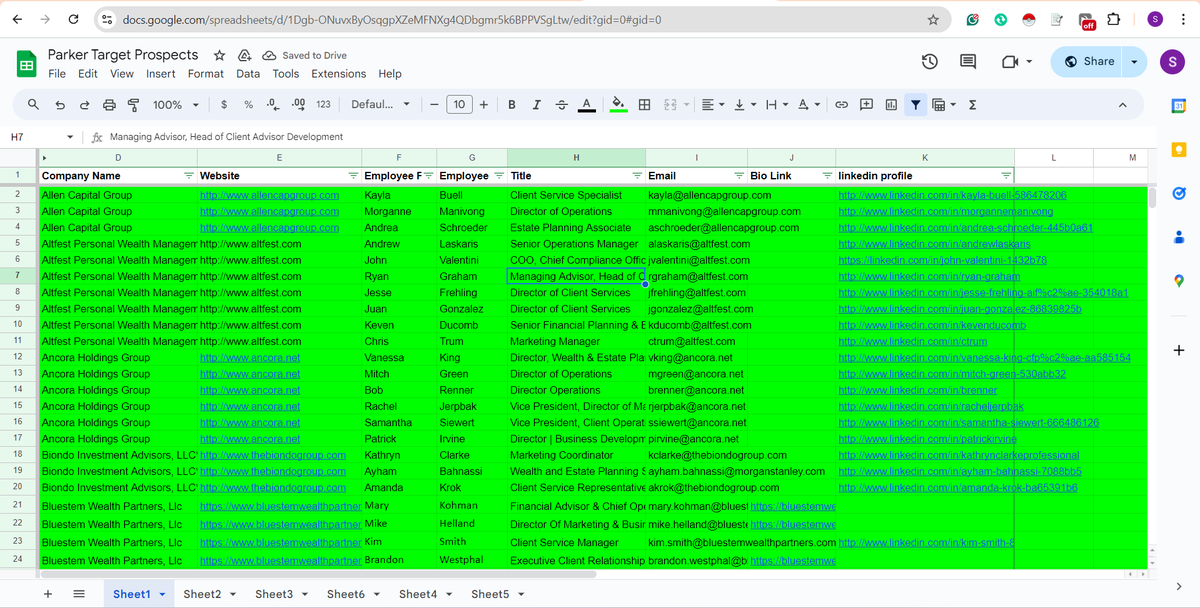This screenshot has width=1200, height=608.
Task: Open the Extensions menu
Action: pyautogui.click(x=339, y=74)
